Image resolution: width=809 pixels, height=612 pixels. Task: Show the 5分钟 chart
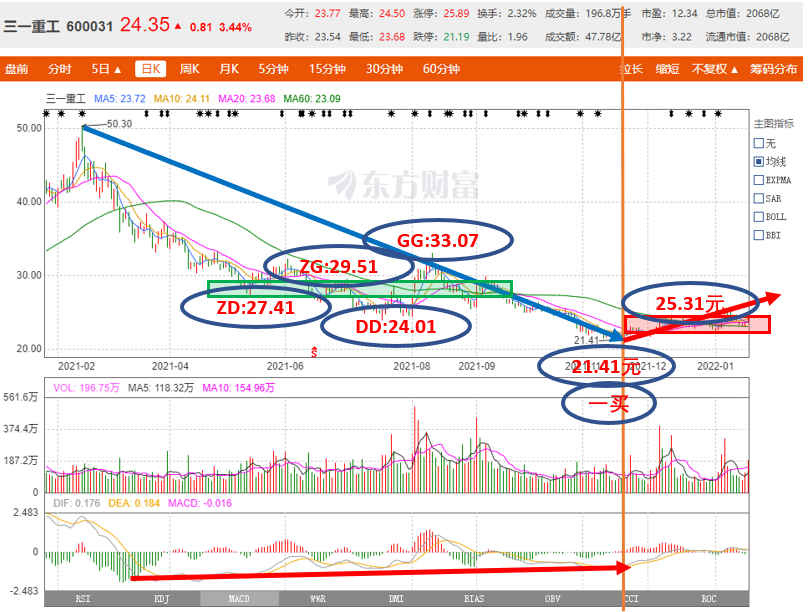click(273, 69)
